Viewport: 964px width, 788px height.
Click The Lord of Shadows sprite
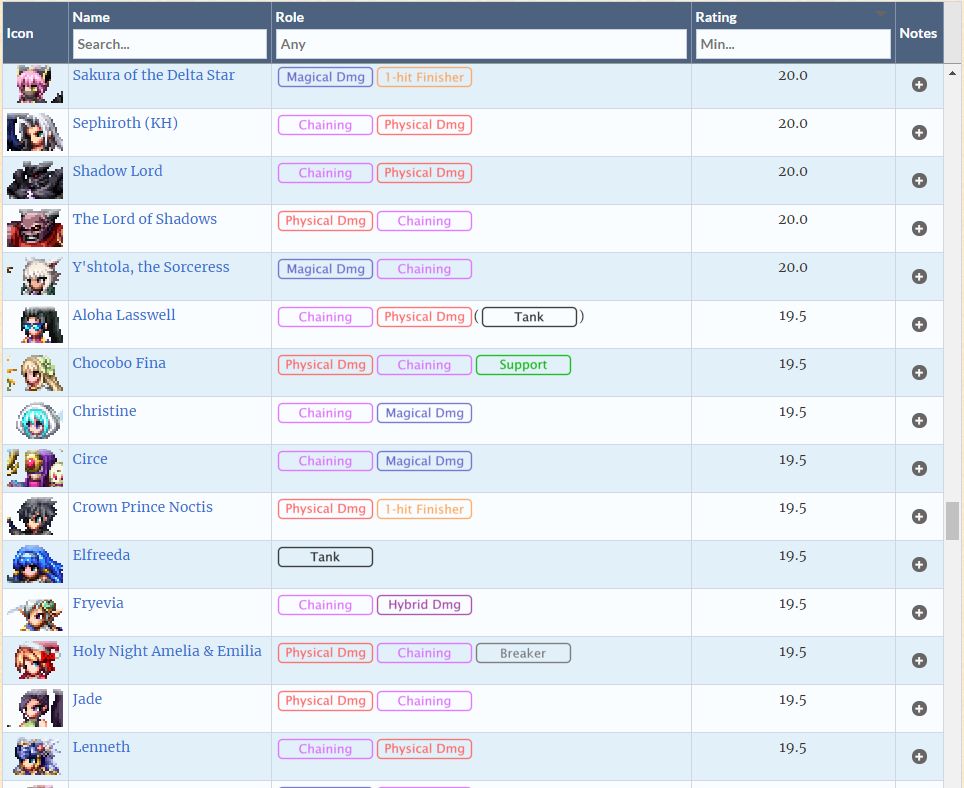pos(35,227)
